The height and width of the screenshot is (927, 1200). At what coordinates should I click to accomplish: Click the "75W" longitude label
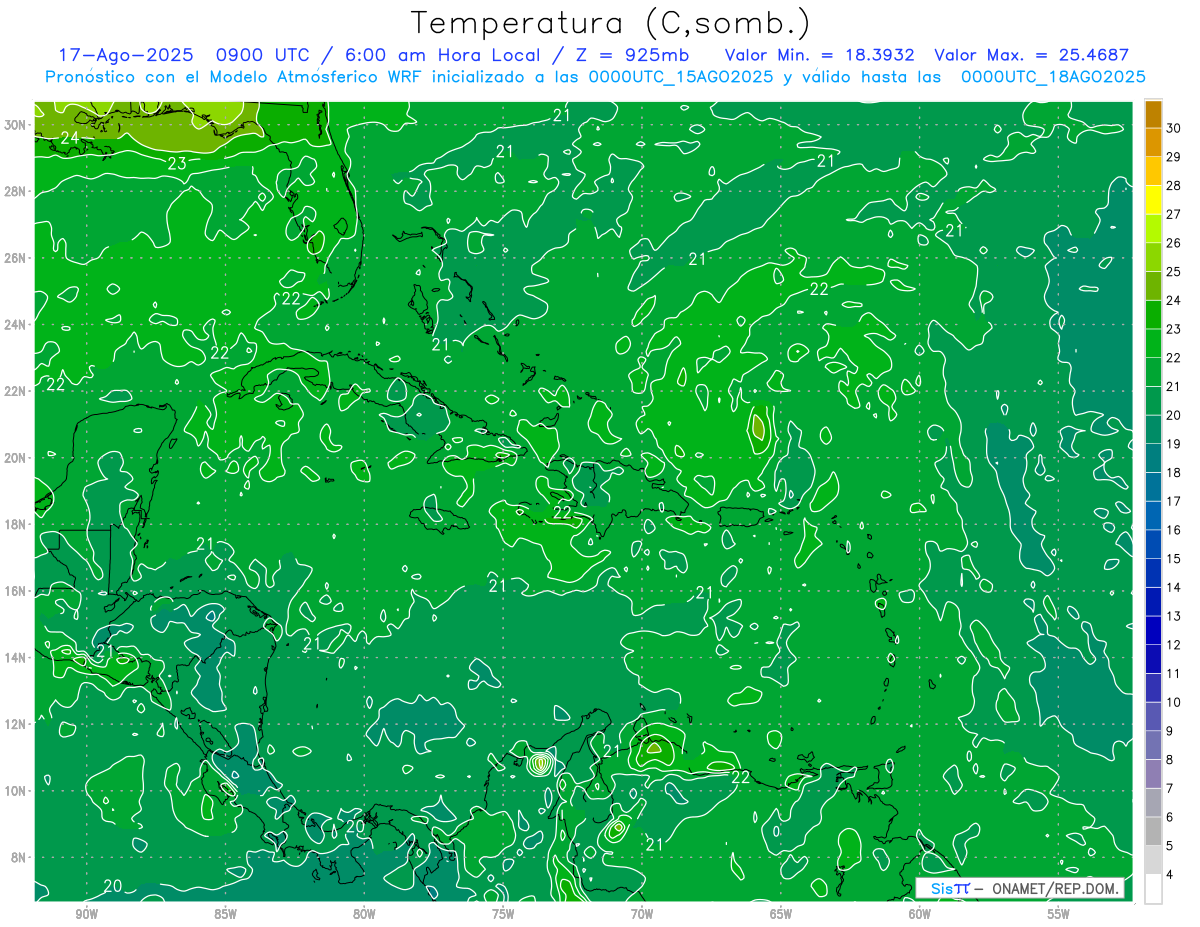(503, 914)
